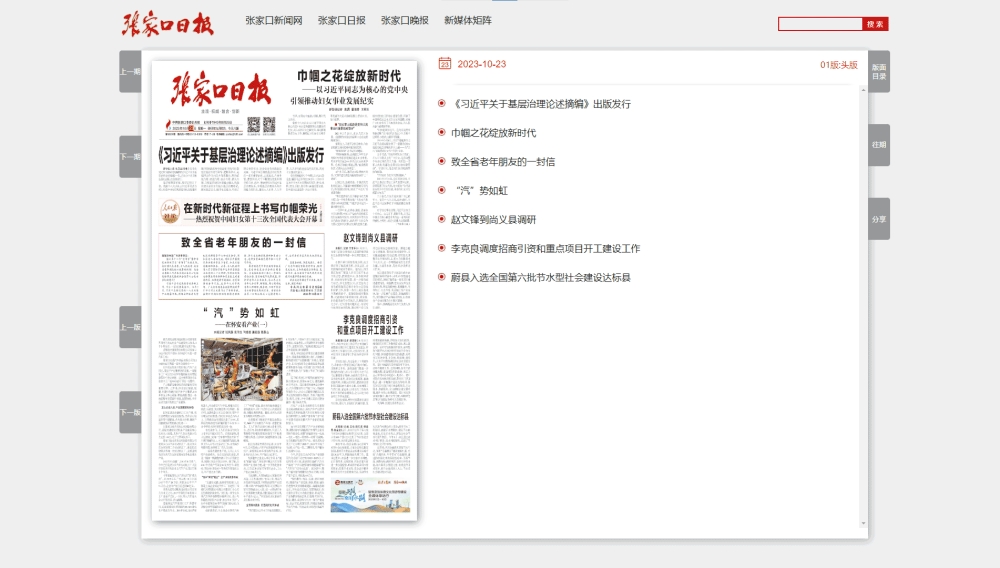Click 致全省老年朋友的一封信 block on newspaper page
This screenshot has width=1000, height=568.
[x=242, y=266]
